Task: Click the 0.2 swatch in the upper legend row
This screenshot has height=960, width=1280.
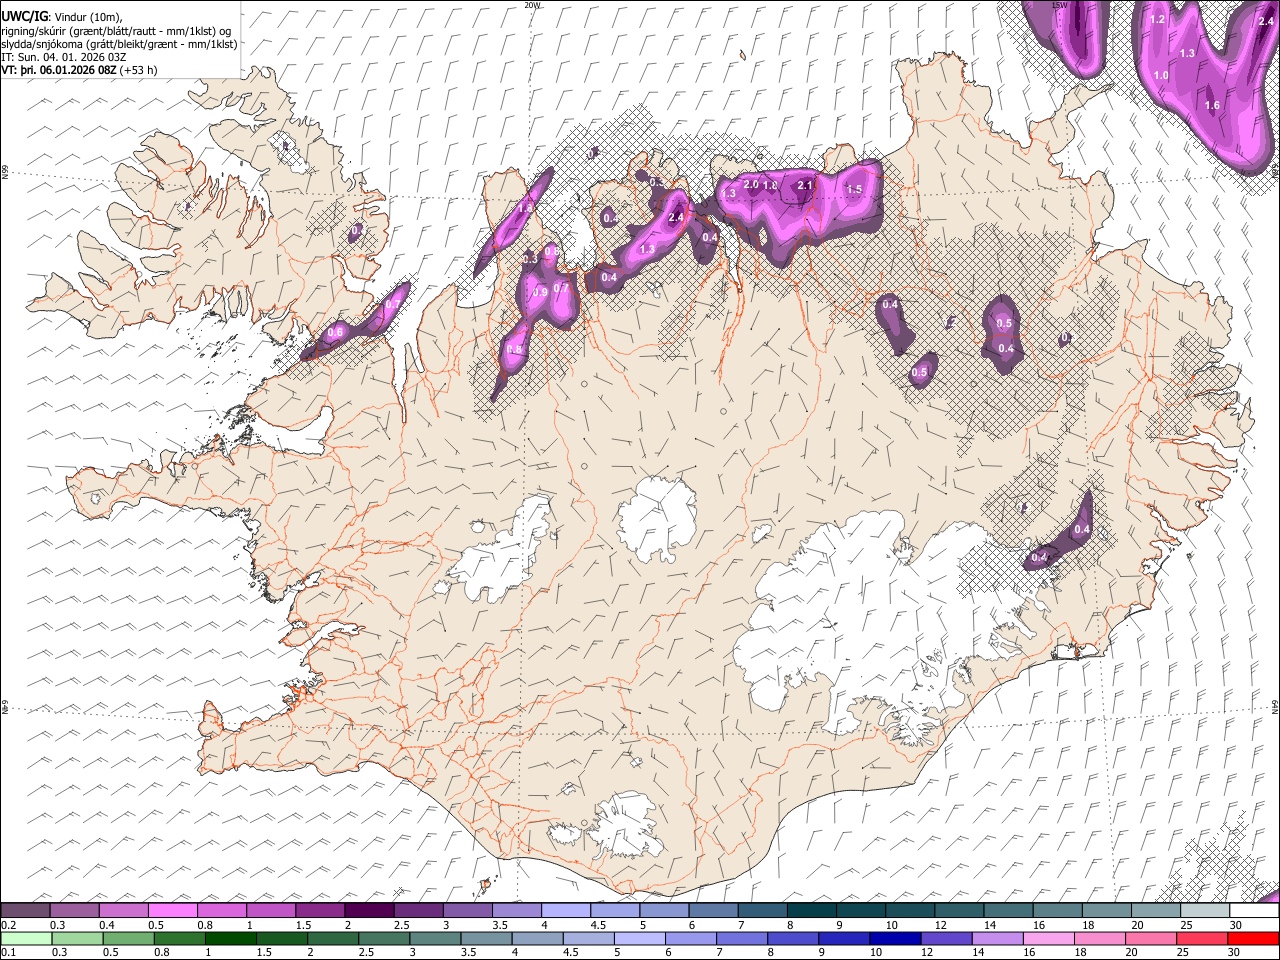Action: (x=25, y=911)
